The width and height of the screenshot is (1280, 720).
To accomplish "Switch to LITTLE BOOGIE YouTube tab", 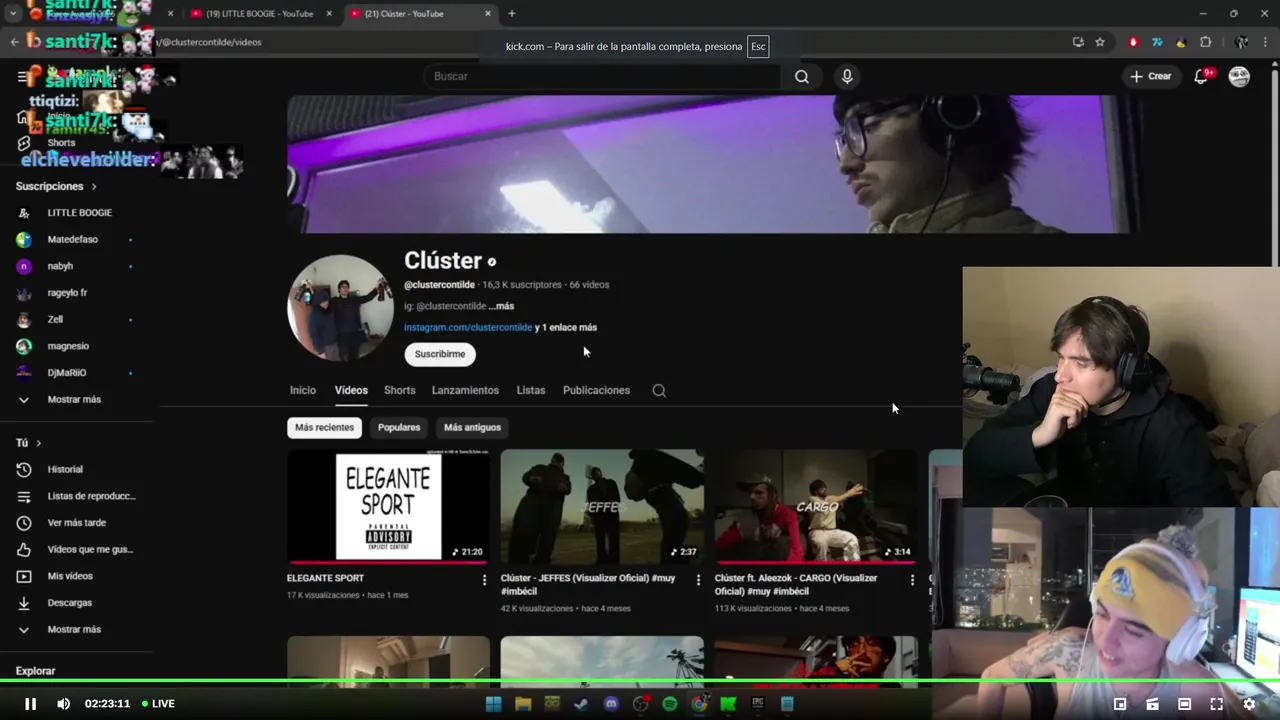I will [260, 14].
